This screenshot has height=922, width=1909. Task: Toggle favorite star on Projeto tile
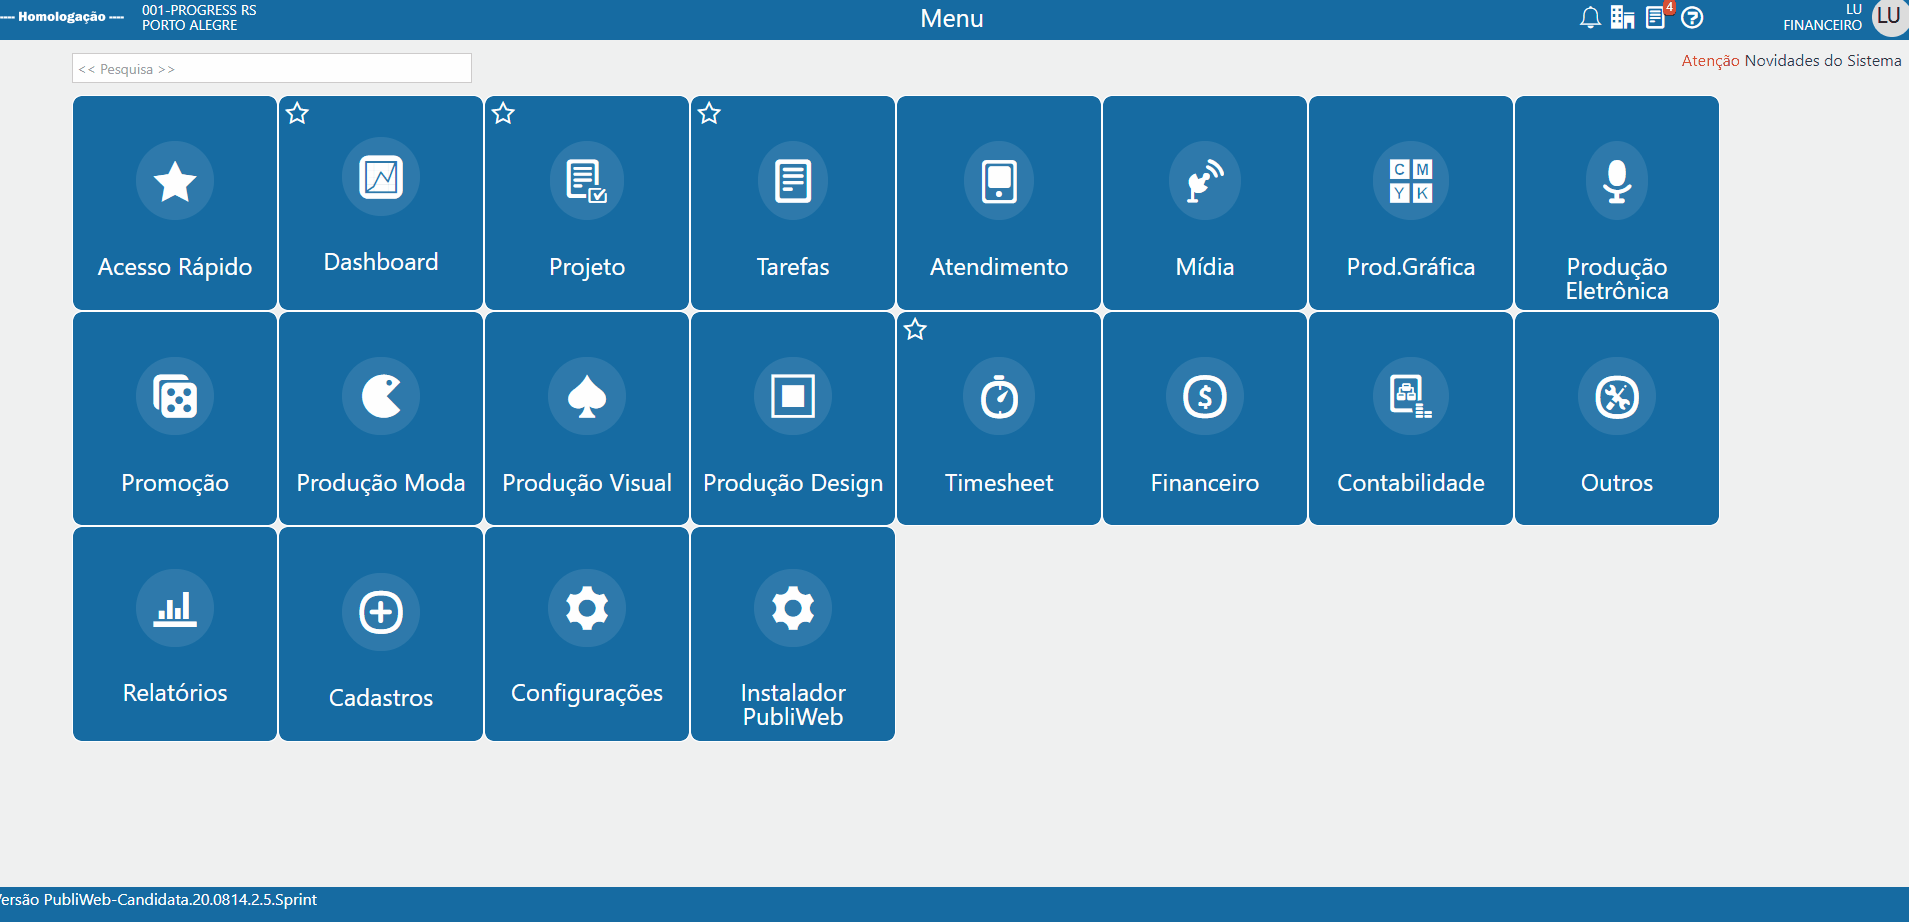[x=503, y=113]
